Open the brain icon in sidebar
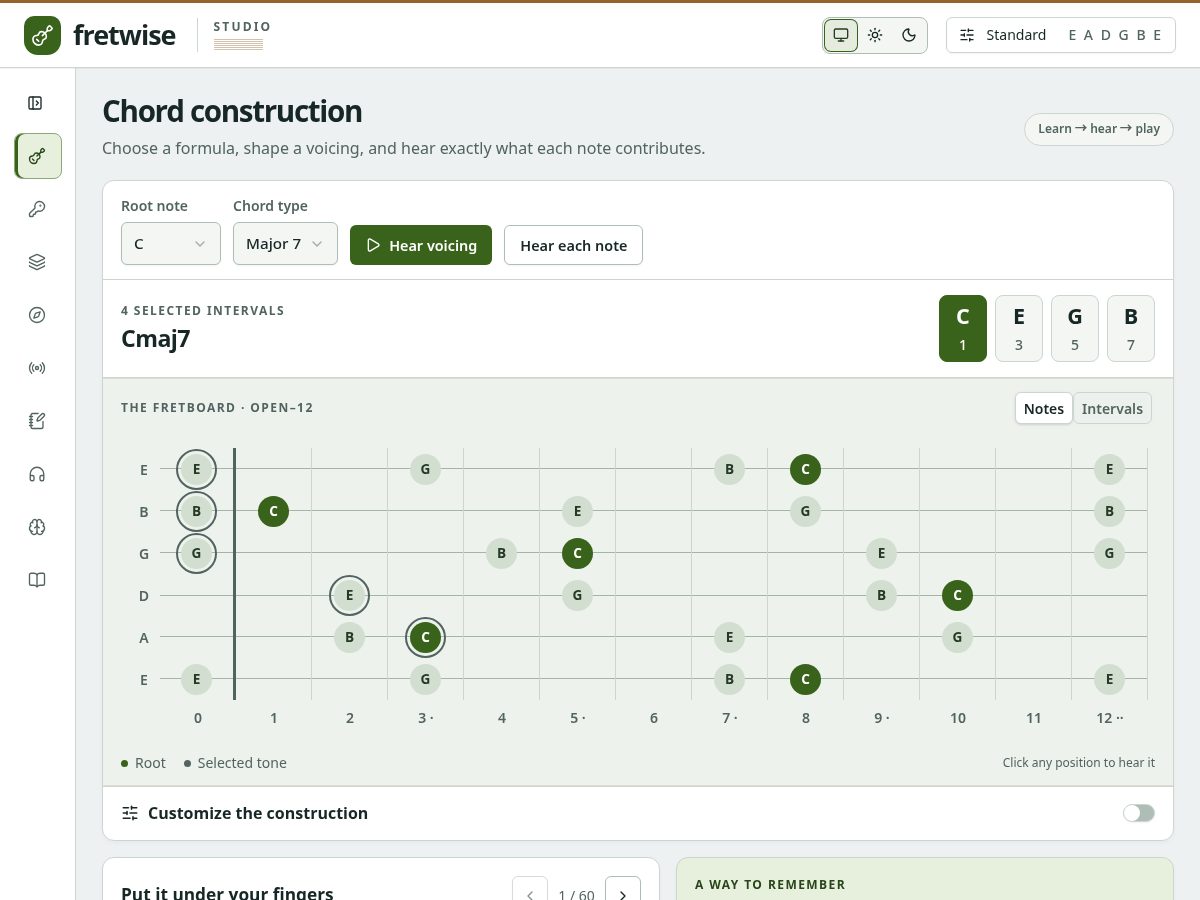 click(x=37, y=527)
